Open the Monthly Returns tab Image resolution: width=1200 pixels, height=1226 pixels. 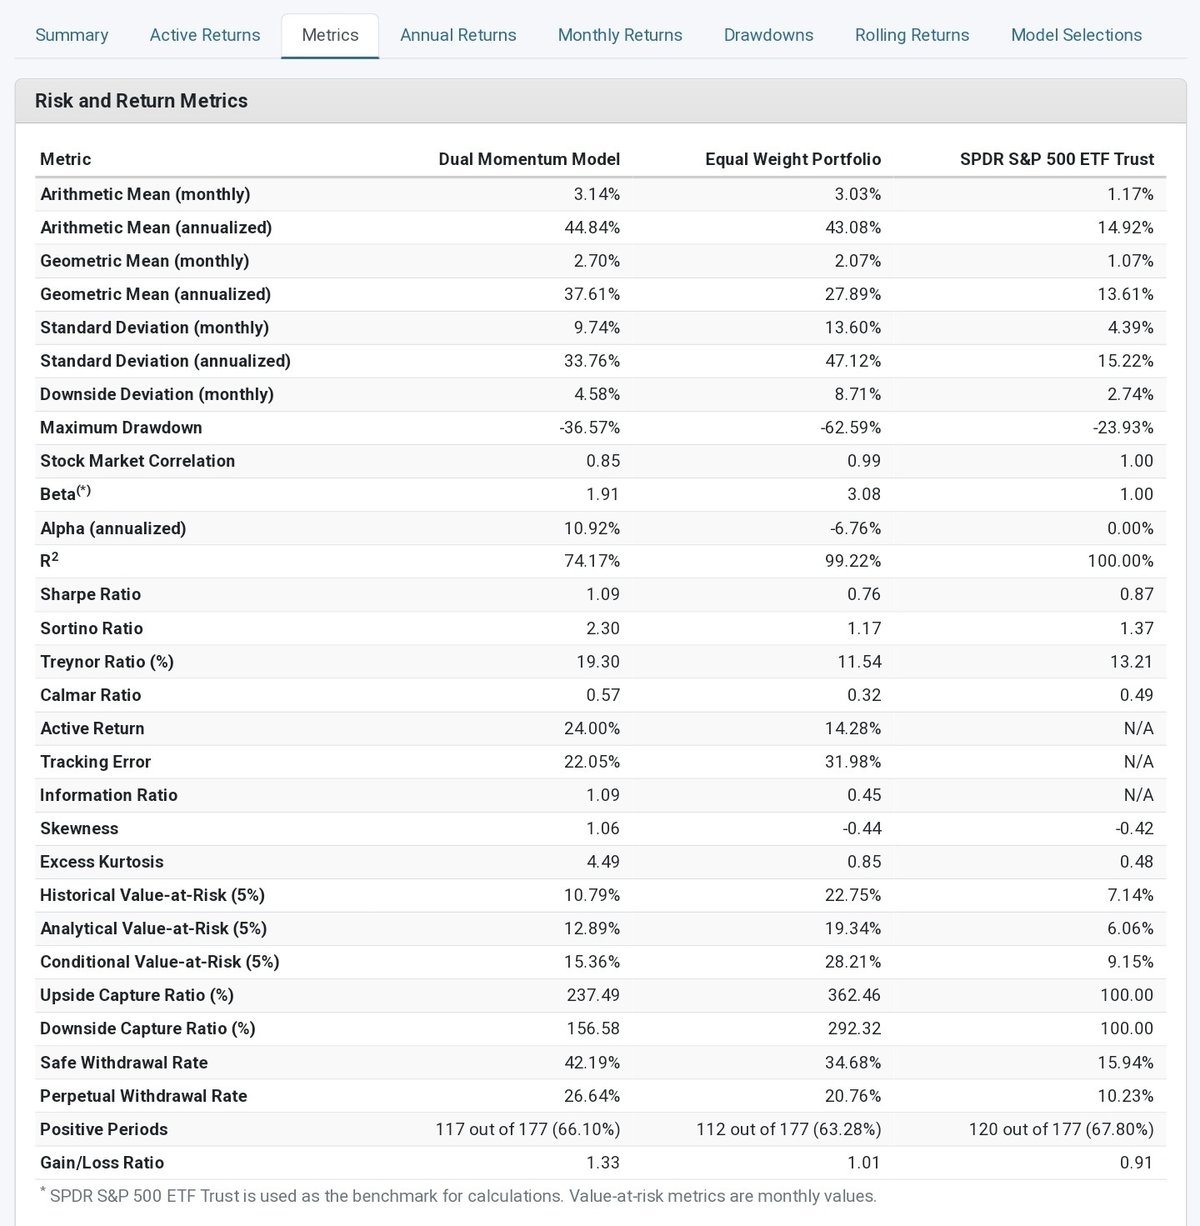[x=619, y=35]
